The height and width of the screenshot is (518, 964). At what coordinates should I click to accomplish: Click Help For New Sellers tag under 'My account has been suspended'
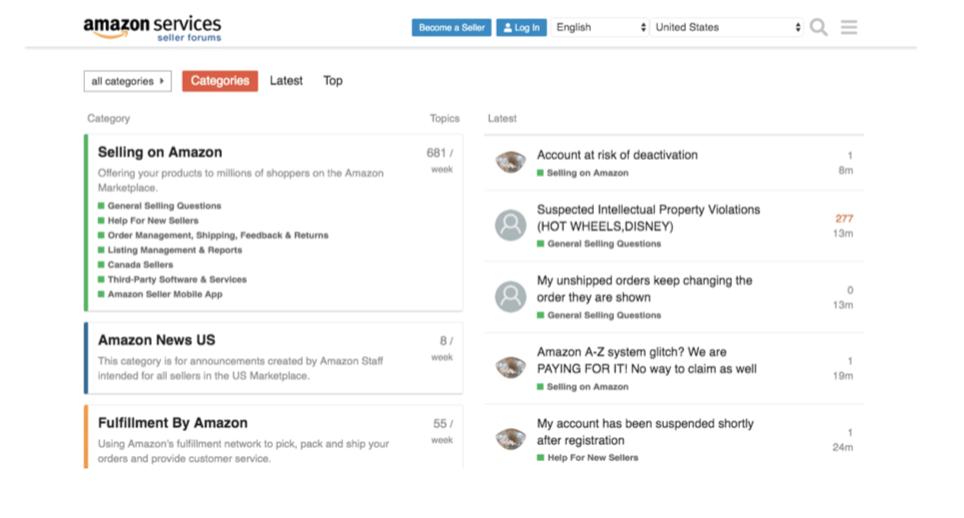588,458
